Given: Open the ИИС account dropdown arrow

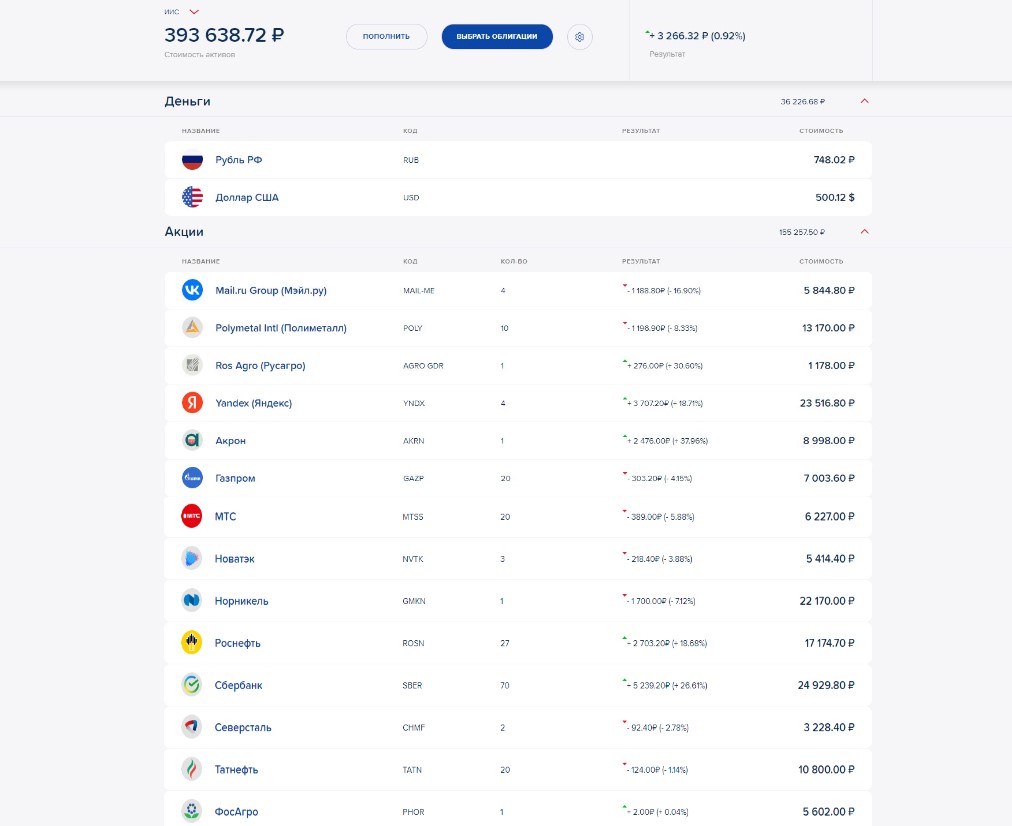Looking at the screenshot, I should pos(194,12).
